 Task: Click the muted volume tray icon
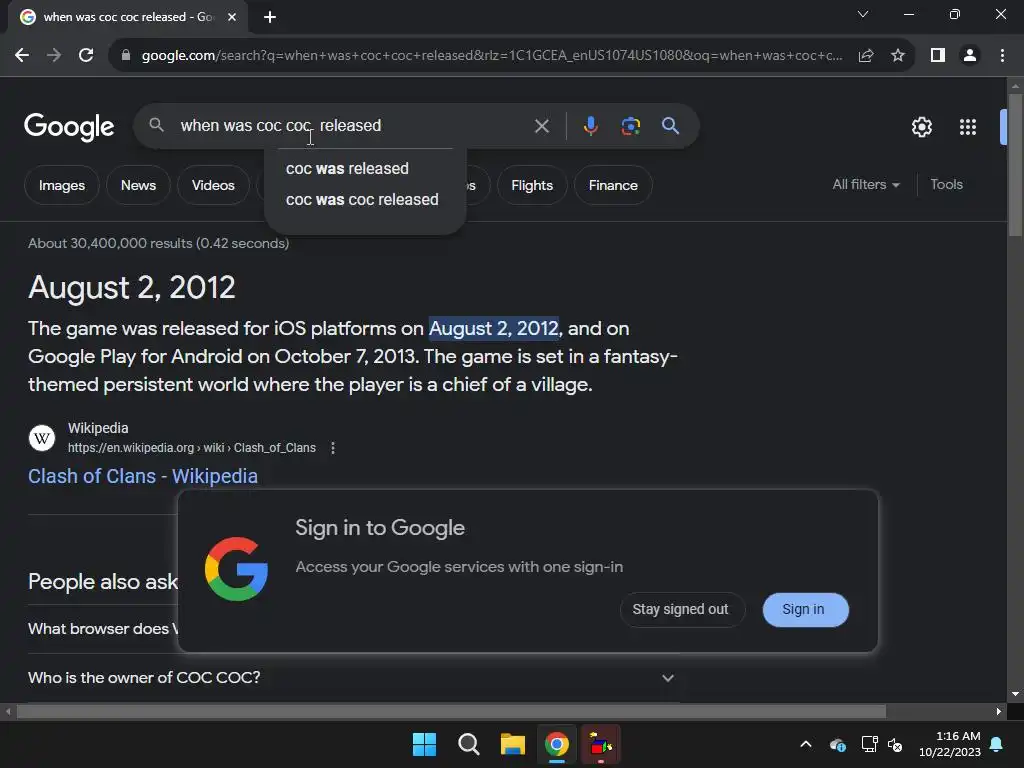tap(895, 744)
